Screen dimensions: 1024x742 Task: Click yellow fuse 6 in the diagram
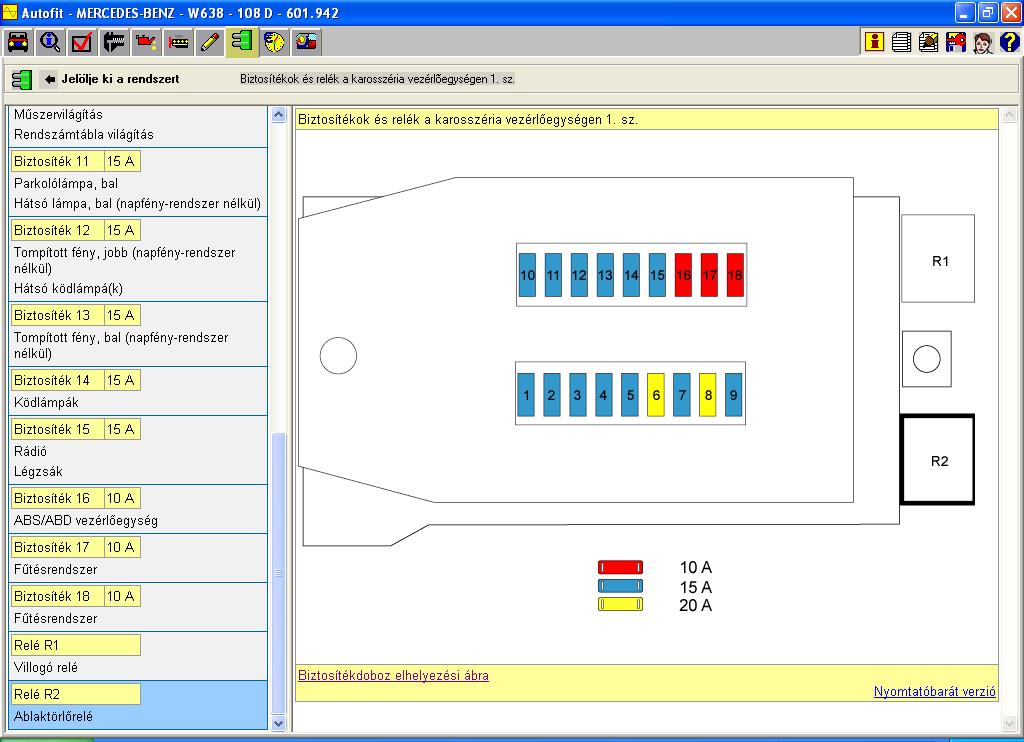click(x=656, y=395)
